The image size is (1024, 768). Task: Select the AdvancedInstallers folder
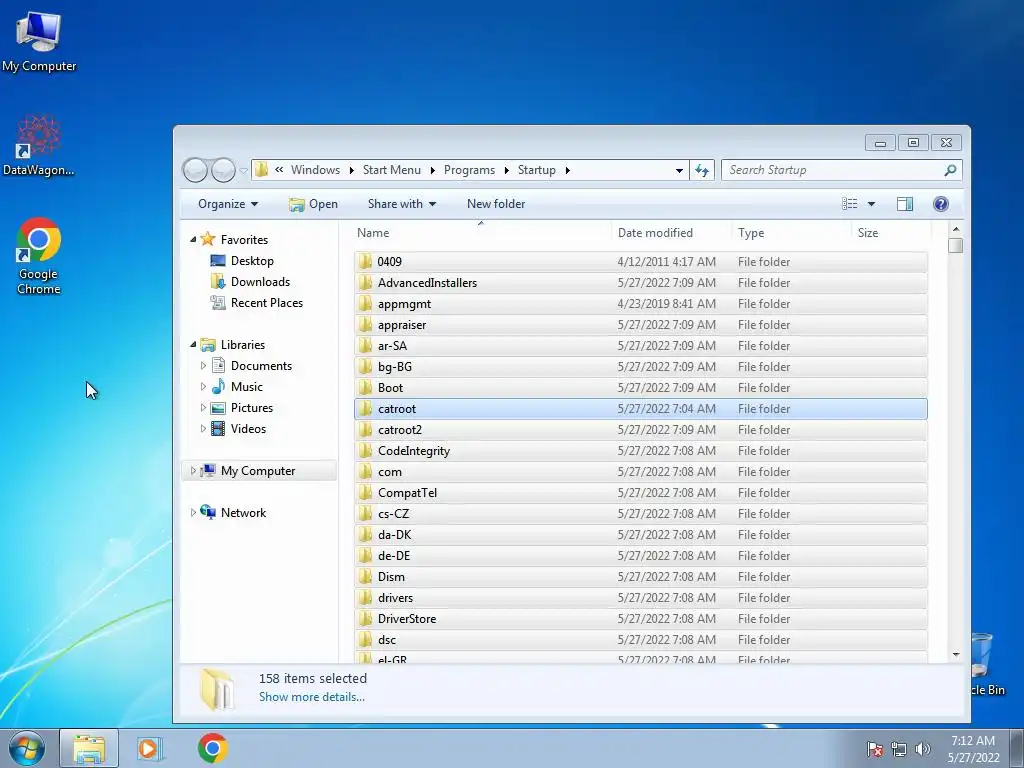click(x=641, y=283)
